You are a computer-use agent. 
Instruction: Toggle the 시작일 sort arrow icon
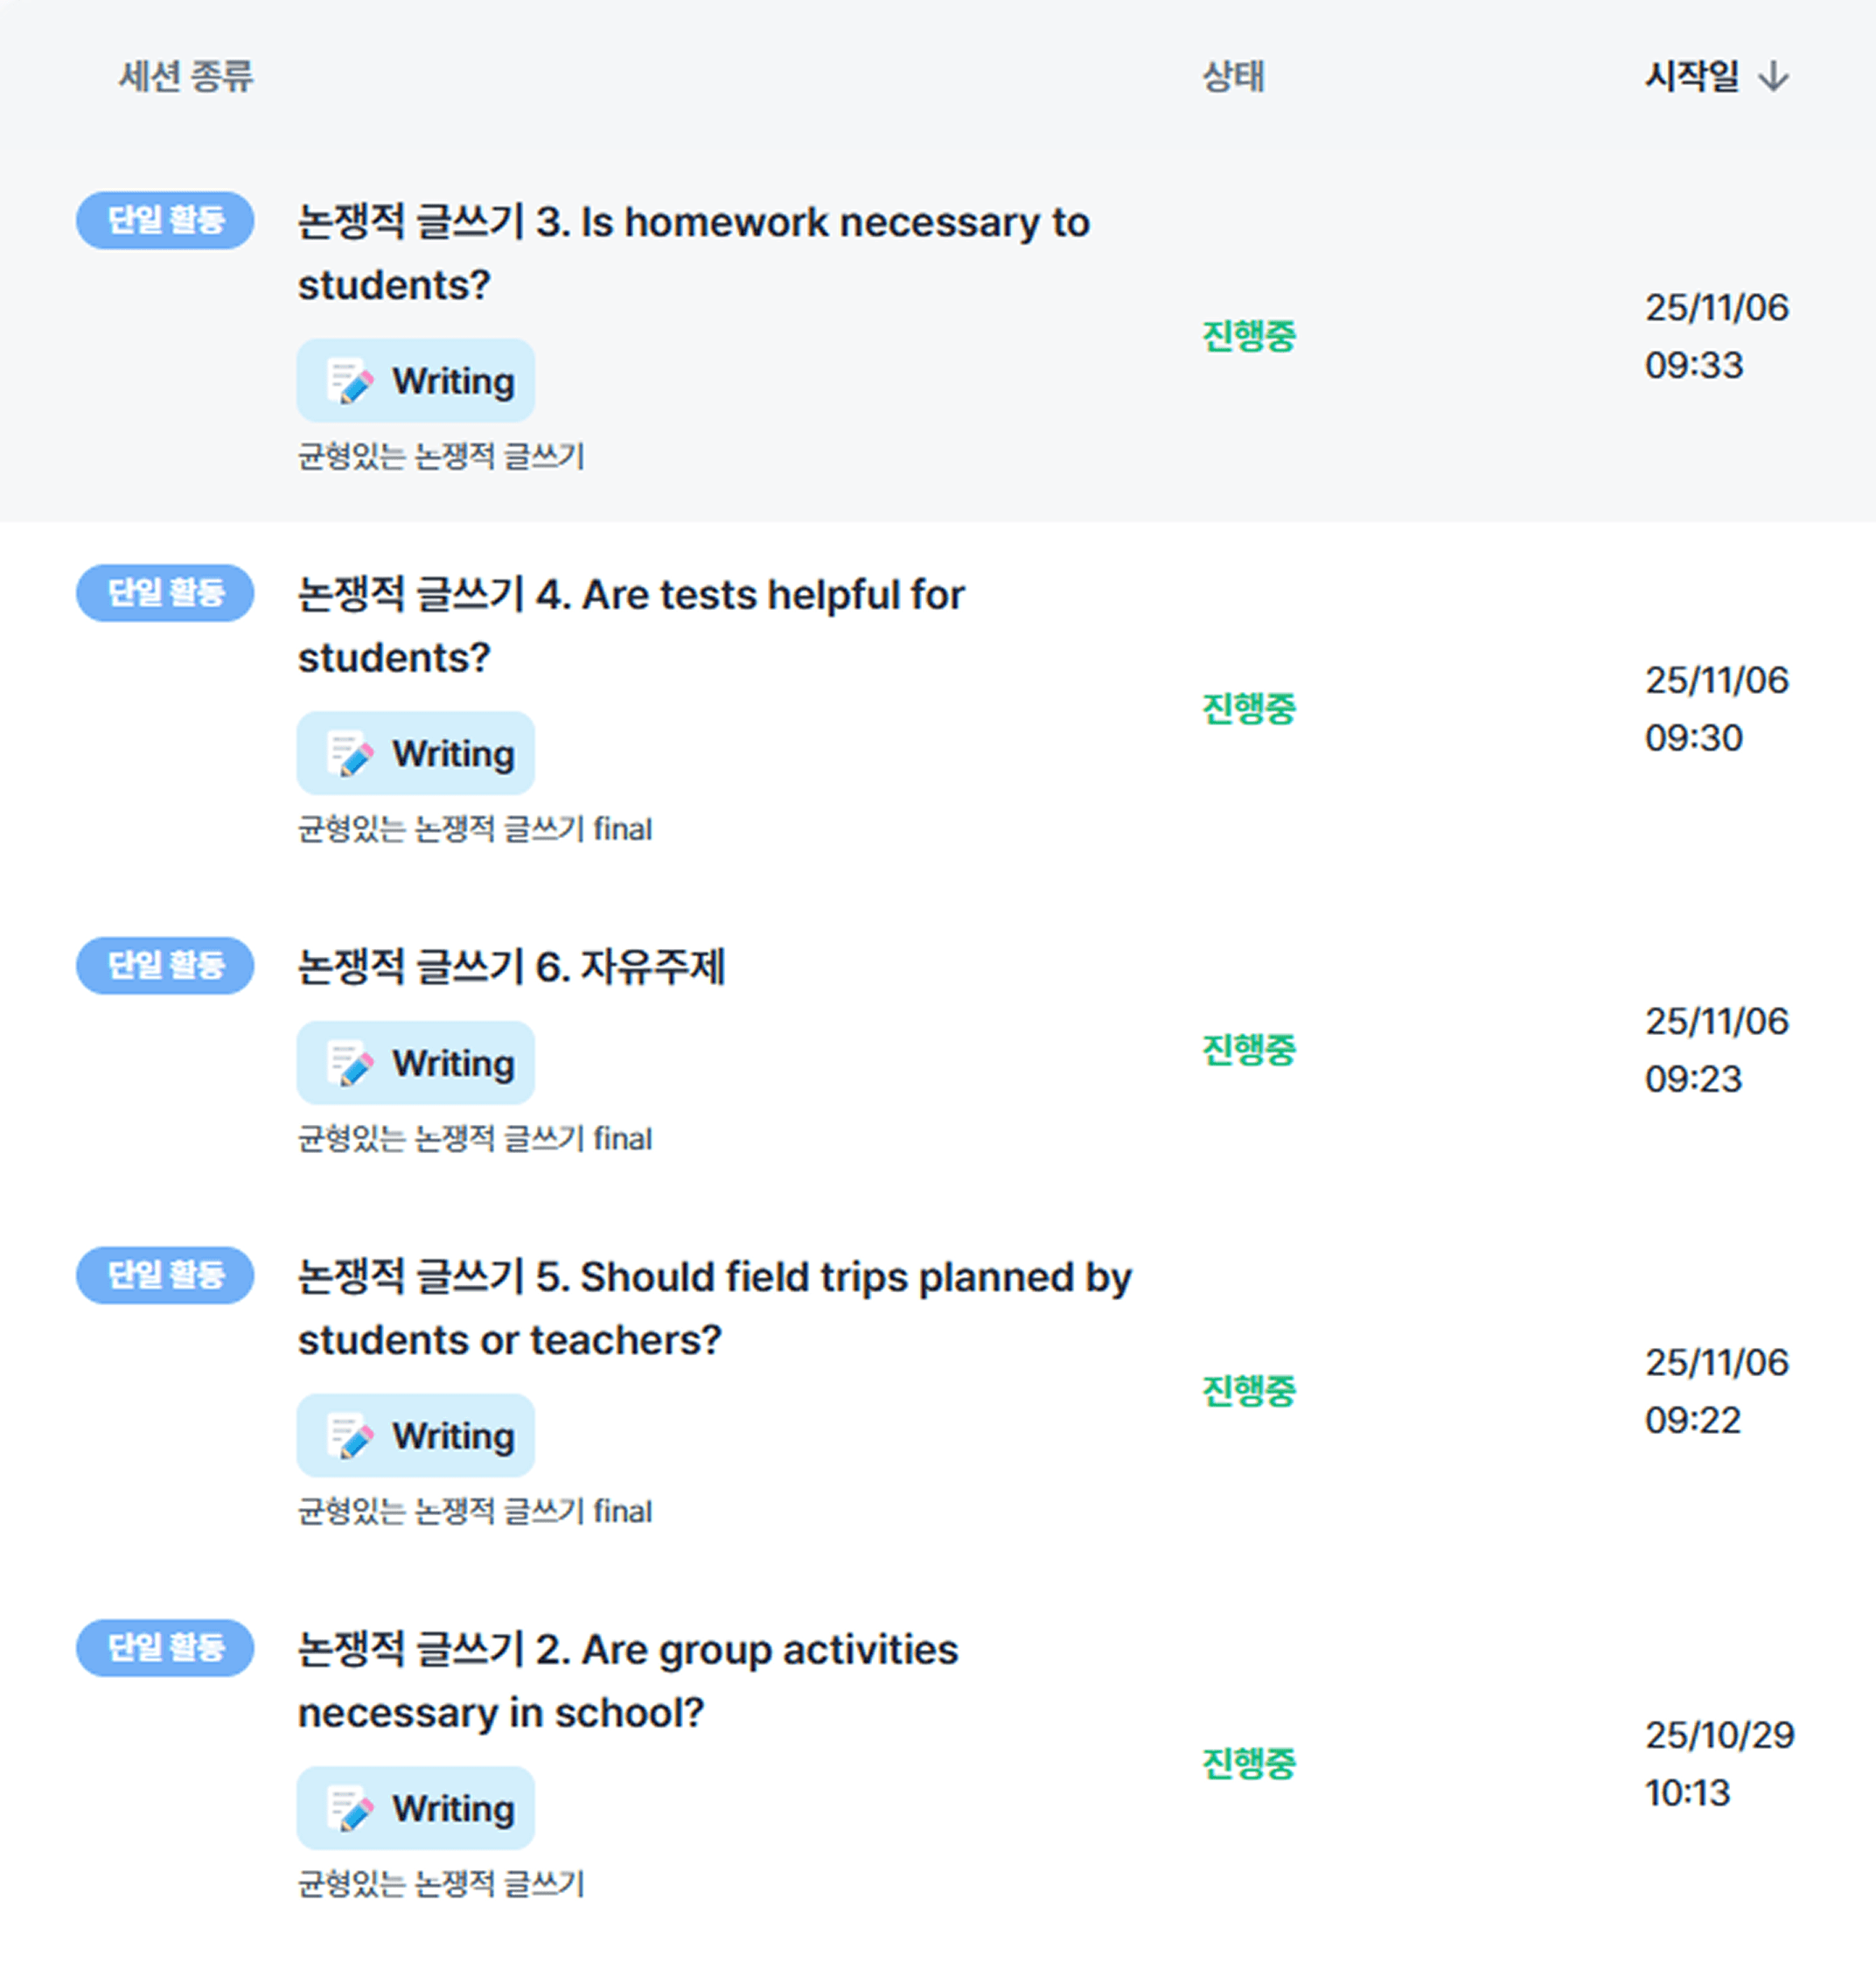coord(1773,76)
